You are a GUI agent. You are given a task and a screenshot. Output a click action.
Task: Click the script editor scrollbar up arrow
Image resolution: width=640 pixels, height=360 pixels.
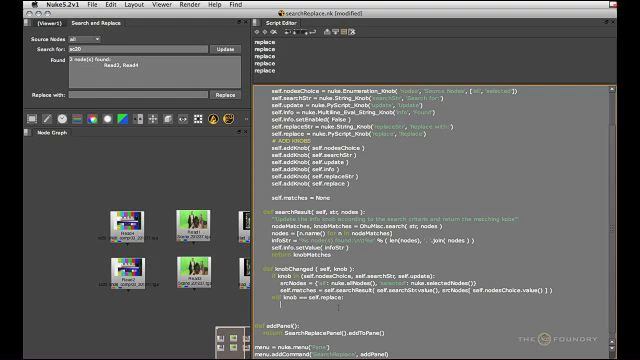(612, 89)
